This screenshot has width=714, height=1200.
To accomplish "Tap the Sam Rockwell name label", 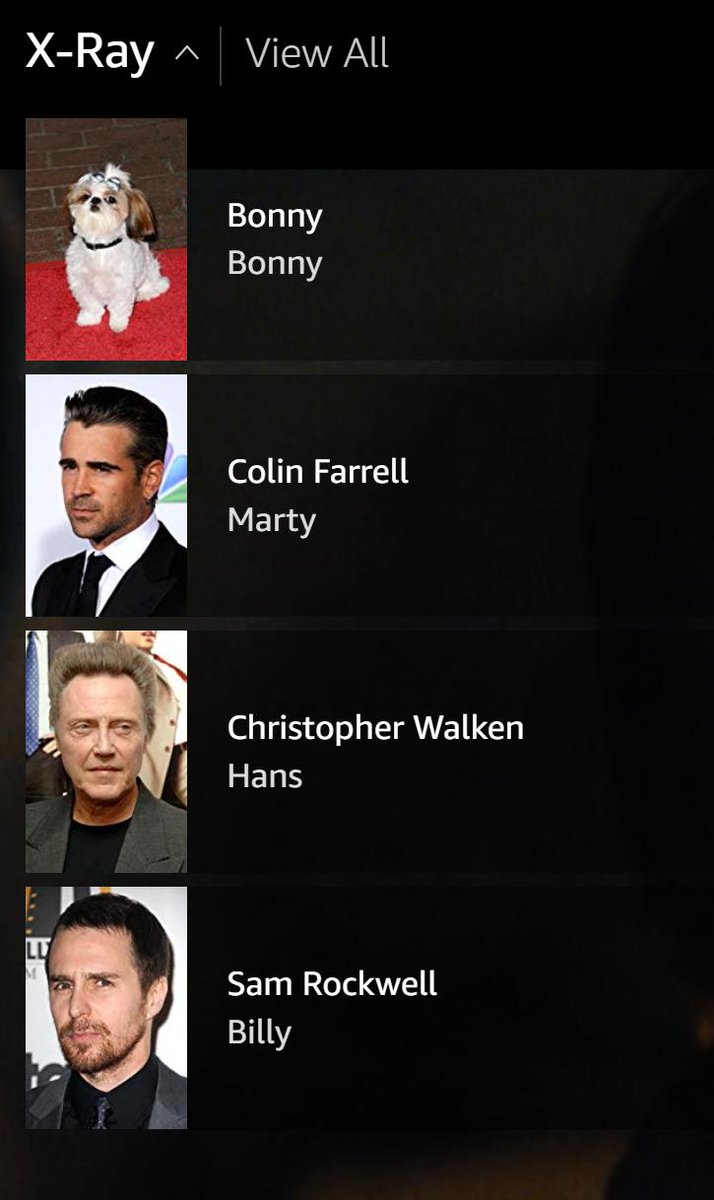I will 332,983.
